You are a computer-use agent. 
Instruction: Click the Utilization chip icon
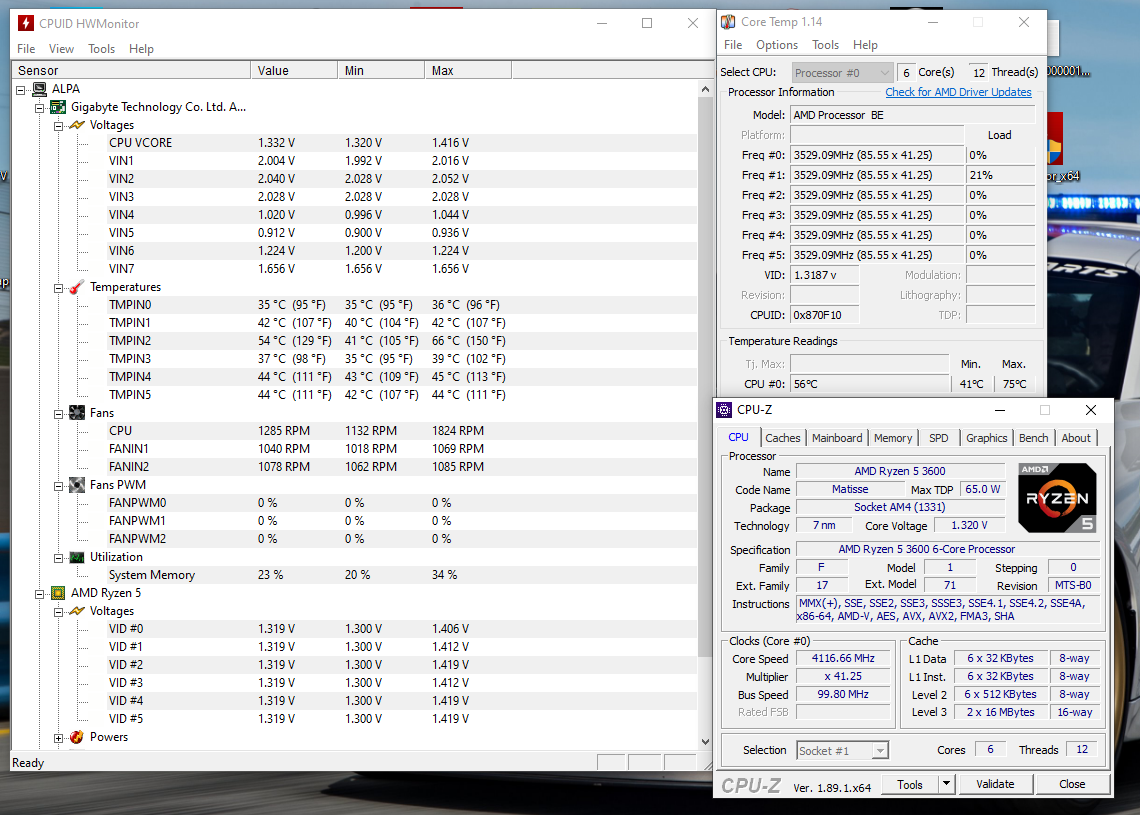tap(77, 557)
